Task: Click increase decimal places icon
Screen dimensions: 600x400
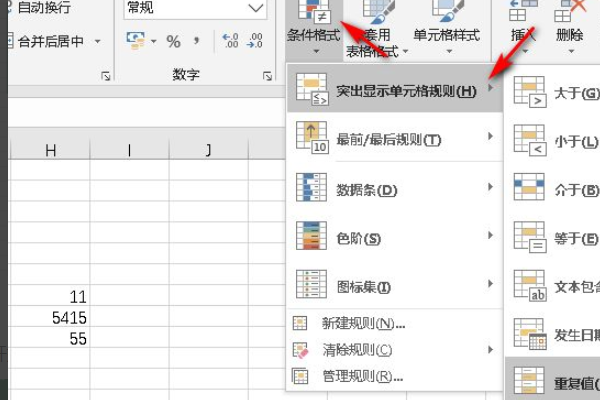Action: click(230, 41)
